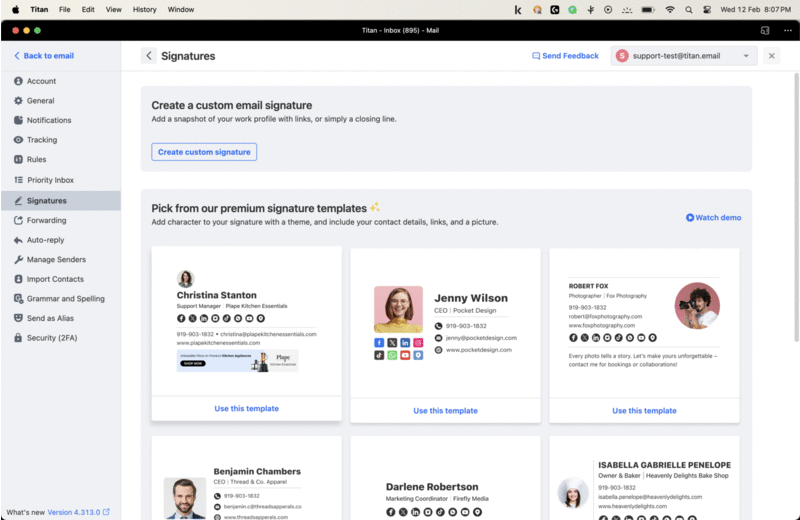Viewport: 800px width, 520px height.
Task: Open Auto-reply settings
Action: (46, 240)
